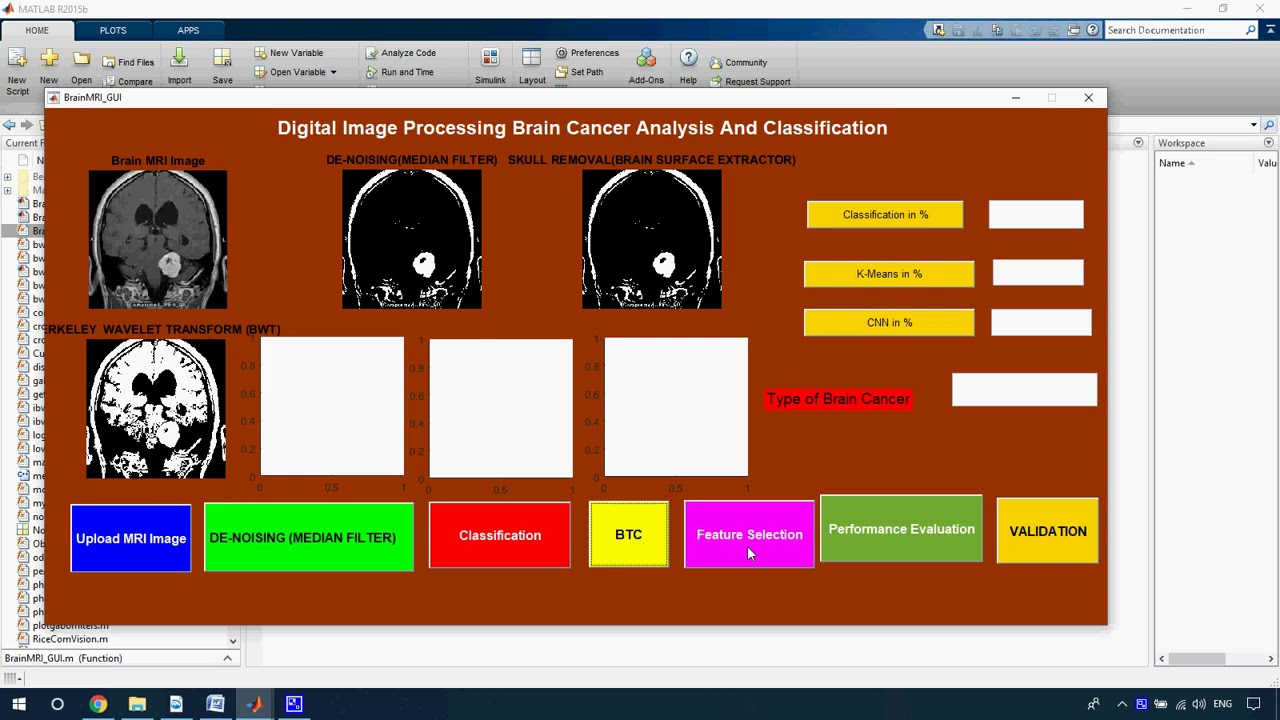Click the Classification in % result field
Image resolution: width=1280 pixels, height=720 pixels.
[1036, 214]
